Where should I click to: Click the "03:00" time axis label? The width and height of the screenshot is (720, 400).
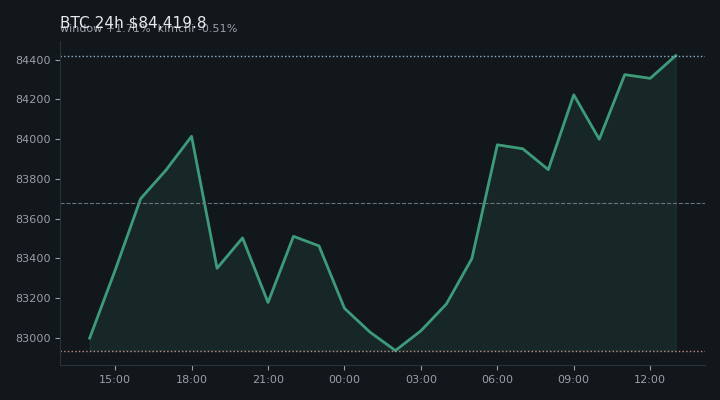[421, 379]
